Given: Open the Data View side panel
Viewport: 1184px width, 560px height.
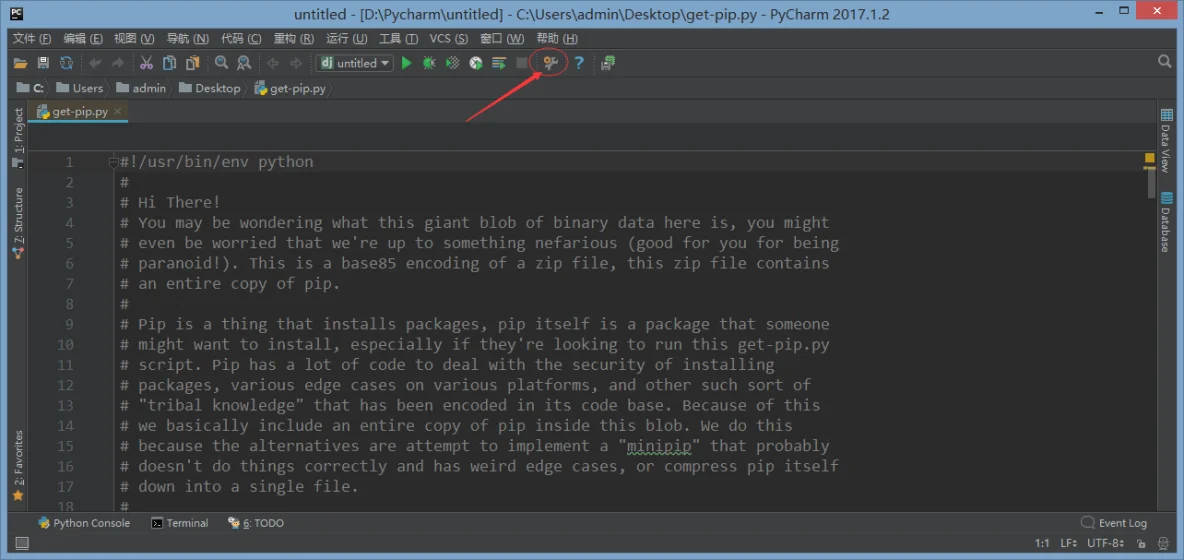Looking at the screenshot, I should pos(1167,140).
